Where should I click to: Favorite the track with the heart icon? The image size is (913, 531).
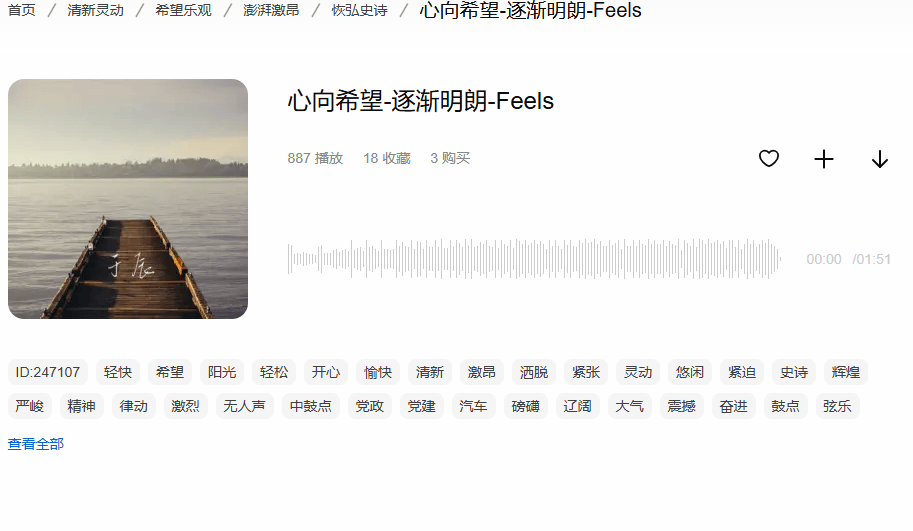tap(769, 158)
